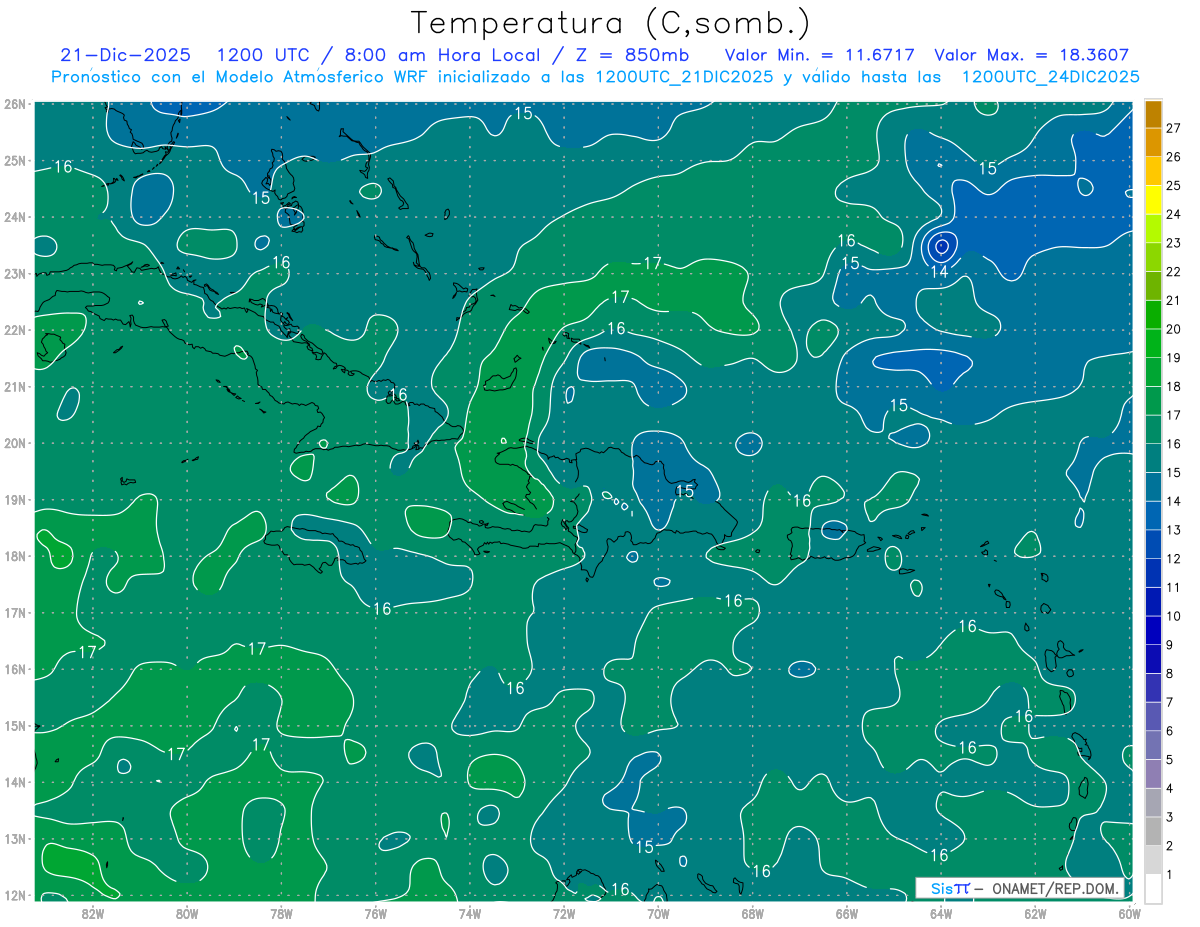Click the 18N latitude axis label
Viewport: 1200px width, 927px height.
[14, 556]
